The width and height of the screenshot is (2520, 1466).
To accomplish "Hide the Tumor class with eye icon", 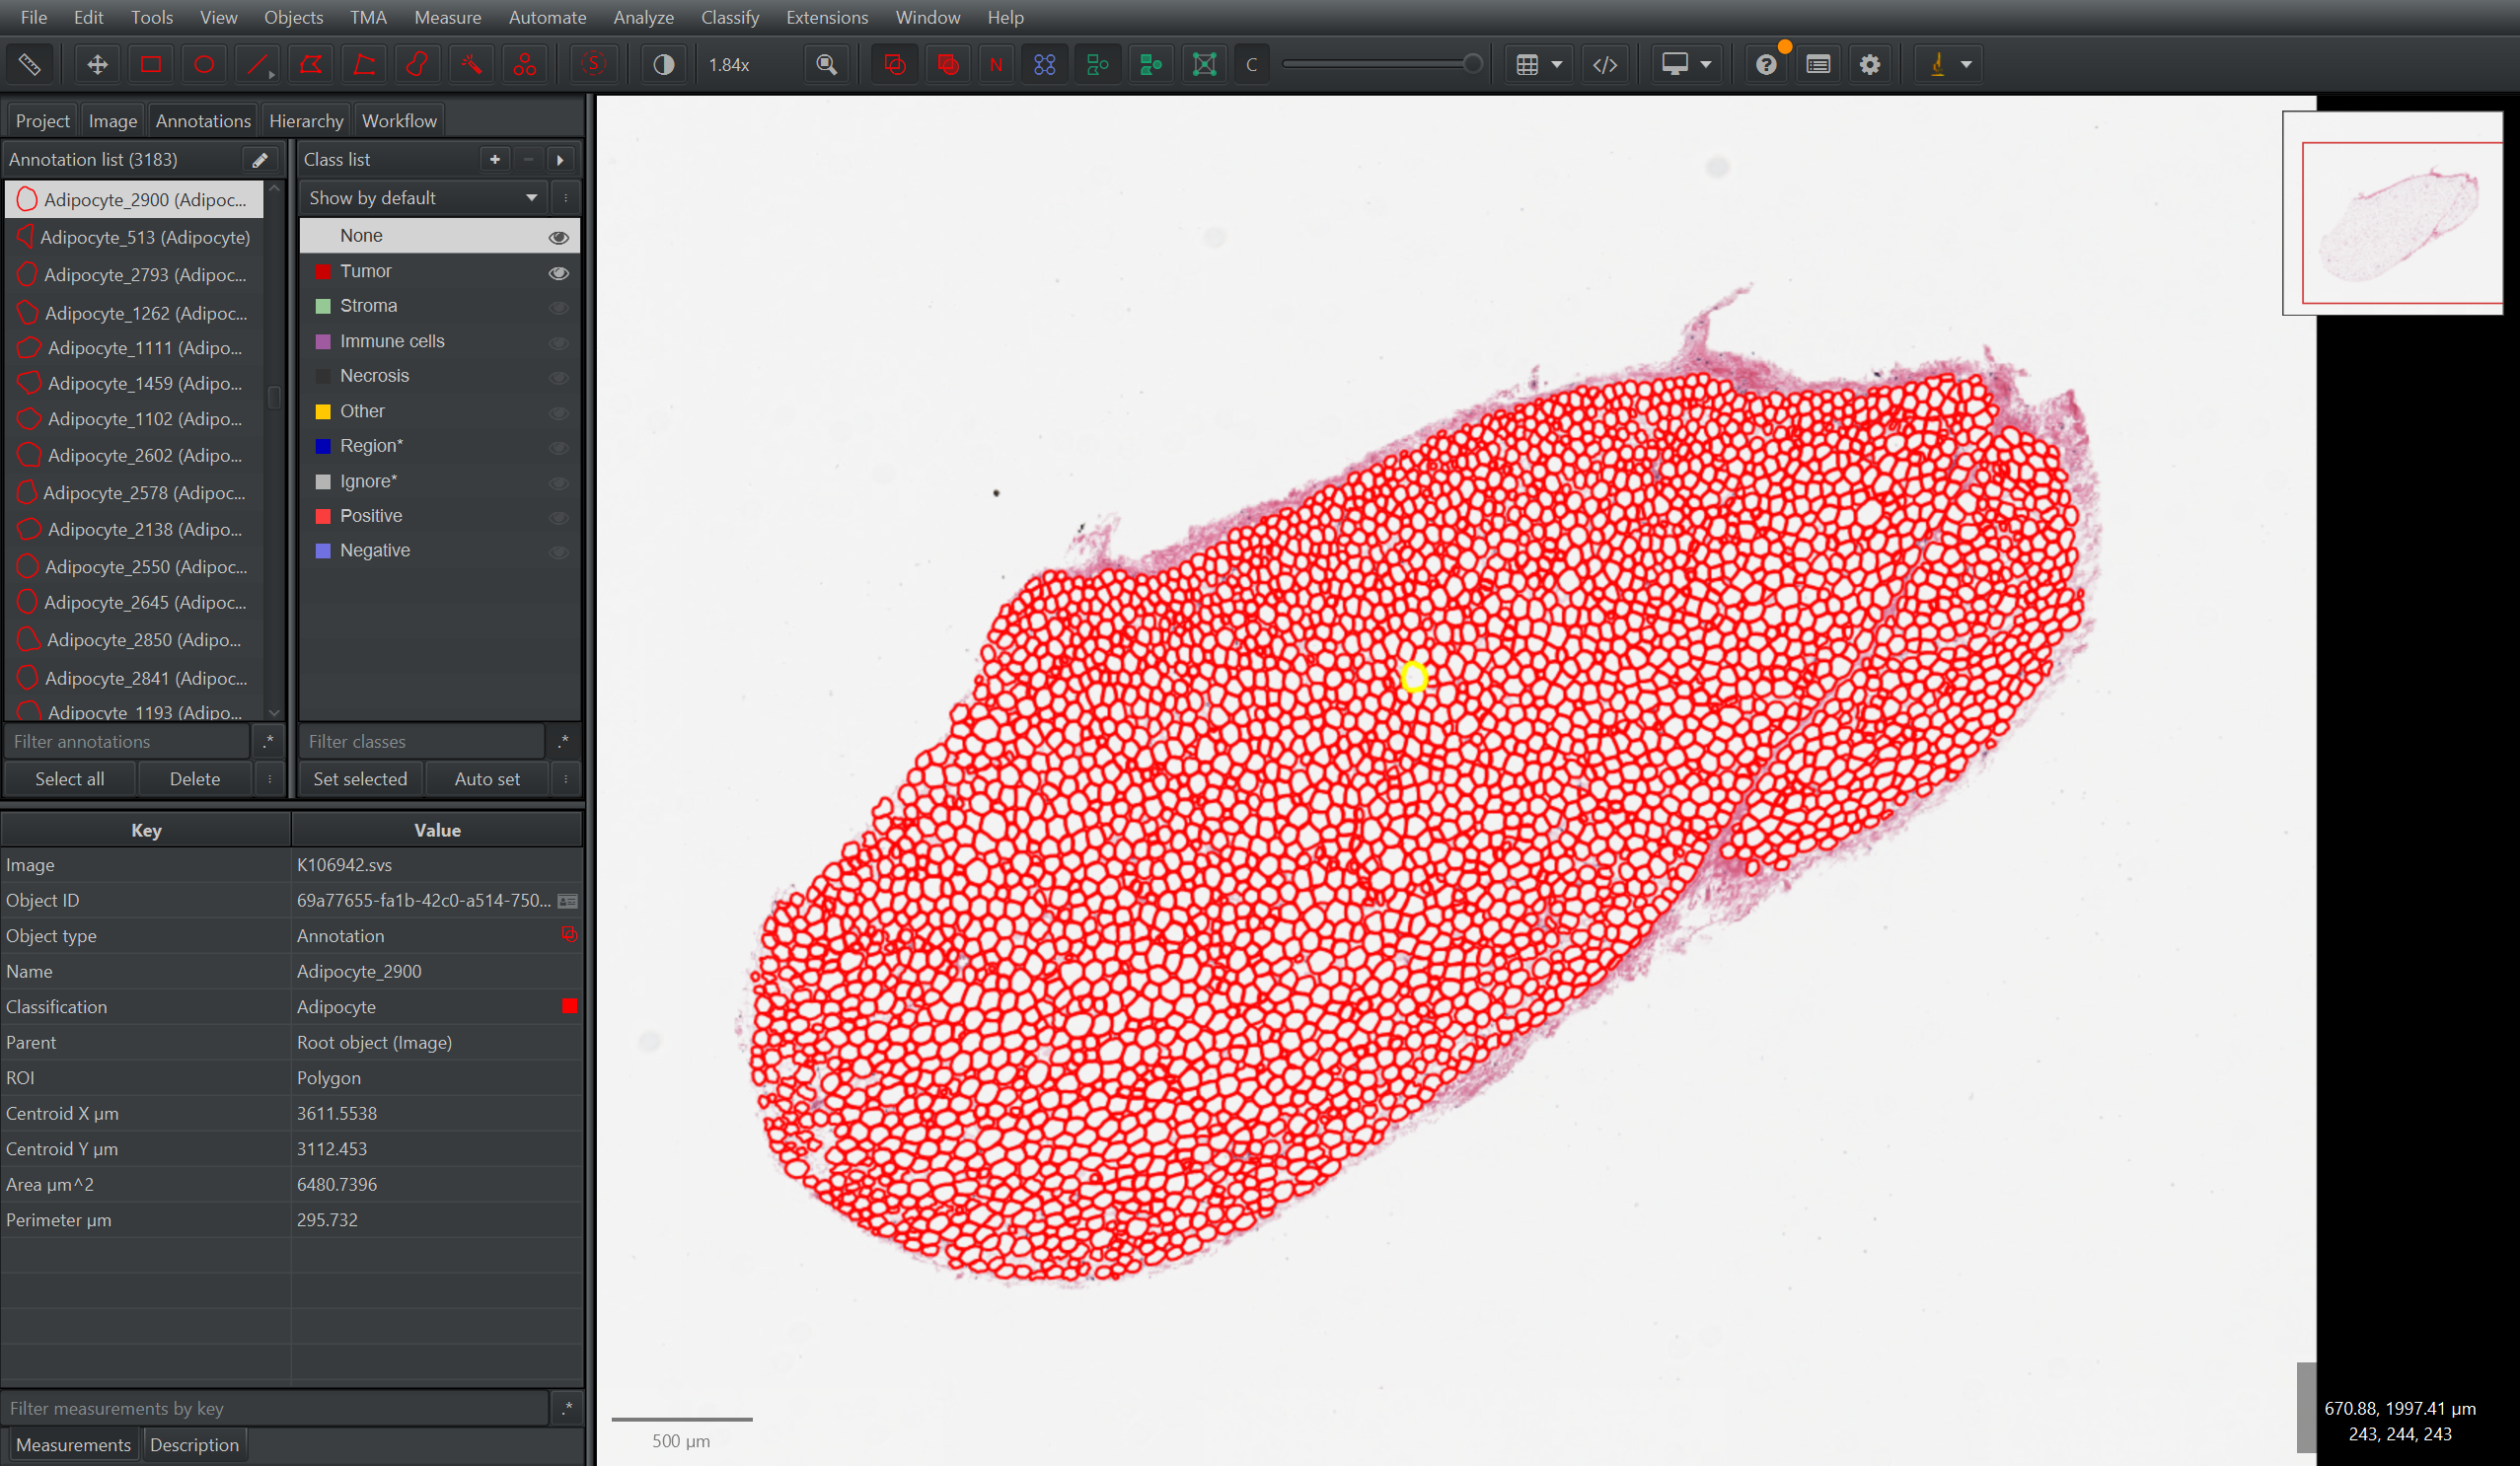I will [x=559, y=273].
